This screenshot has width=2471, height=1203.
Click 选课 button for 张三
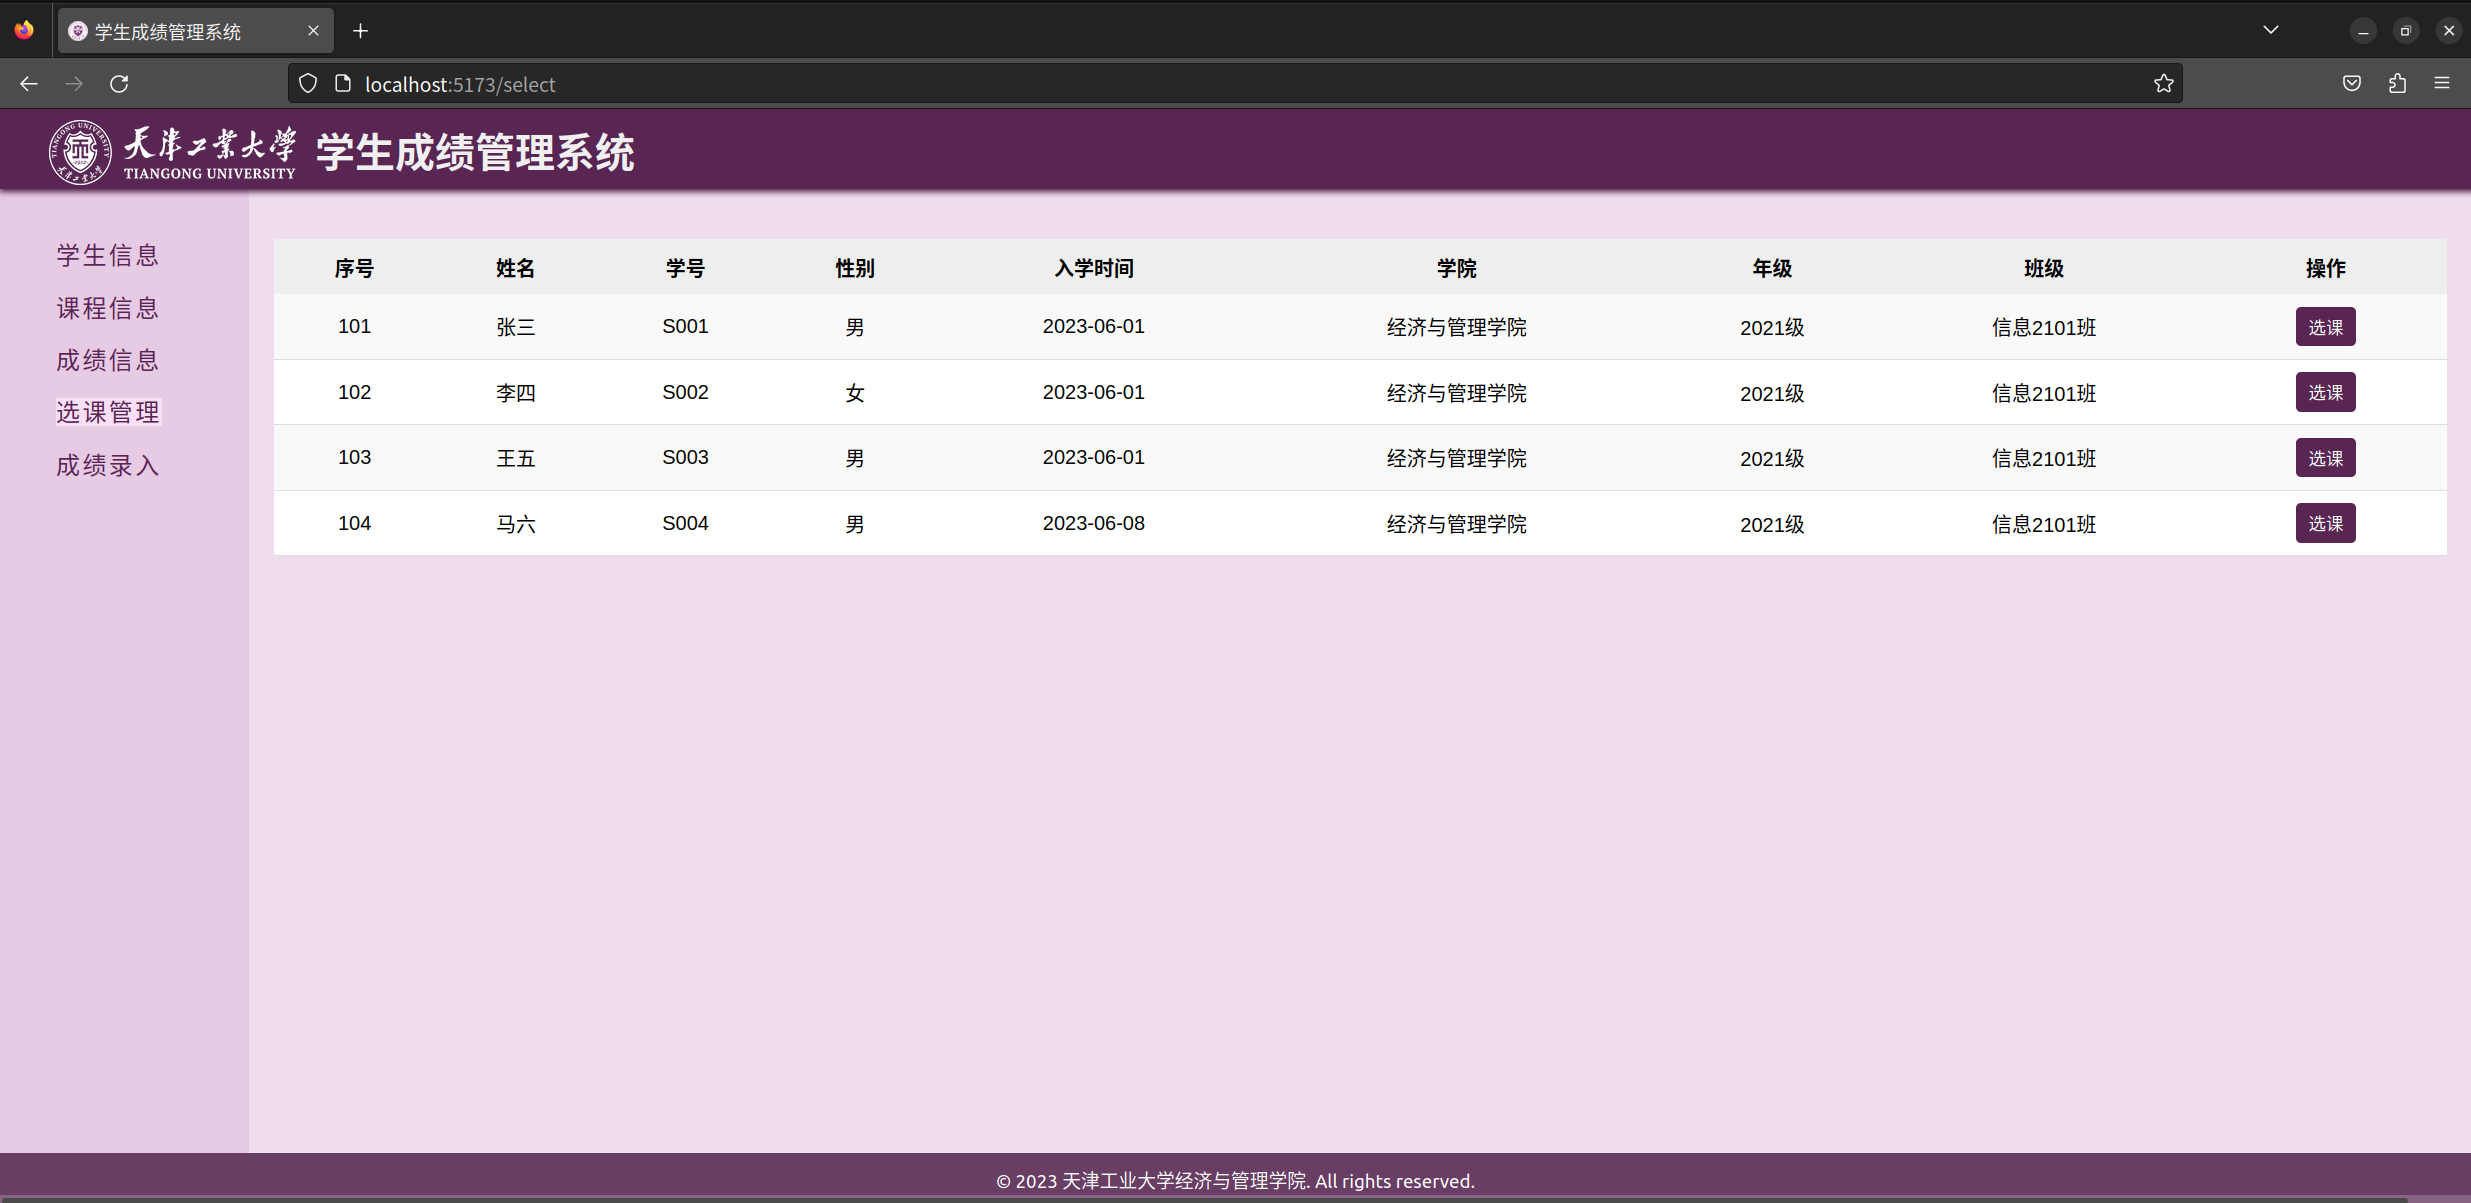[x=2325, y=327]
